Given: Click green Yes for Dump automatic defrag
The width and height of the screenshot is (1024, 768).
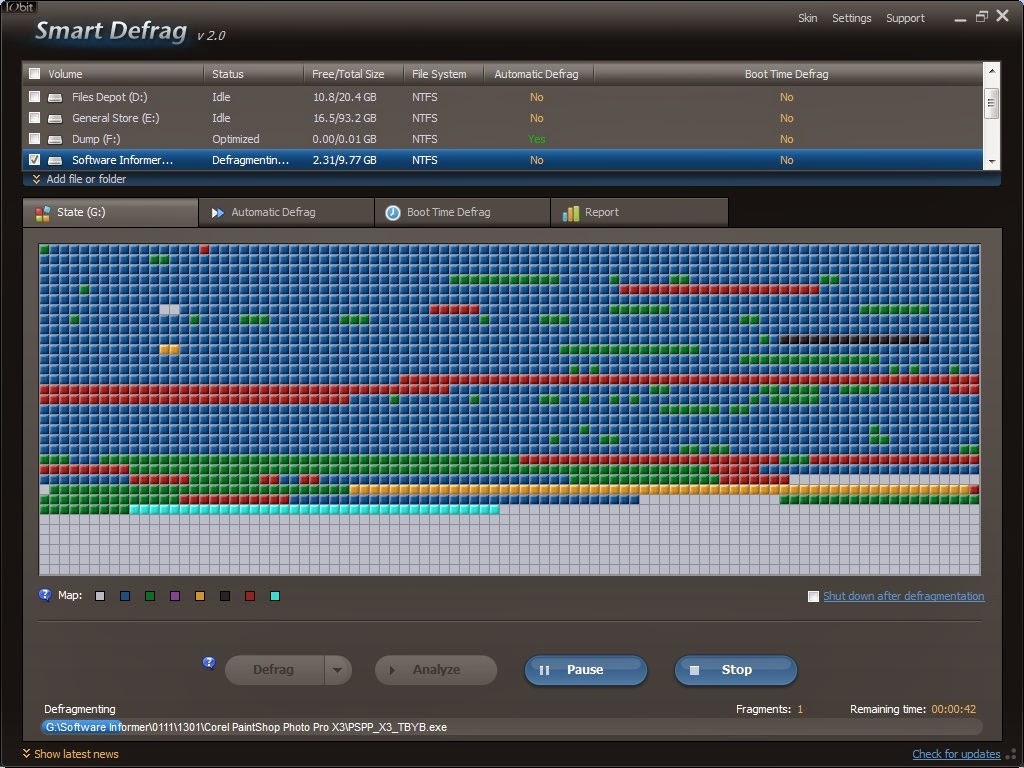Looking at the screenshot, I should 537,139.
